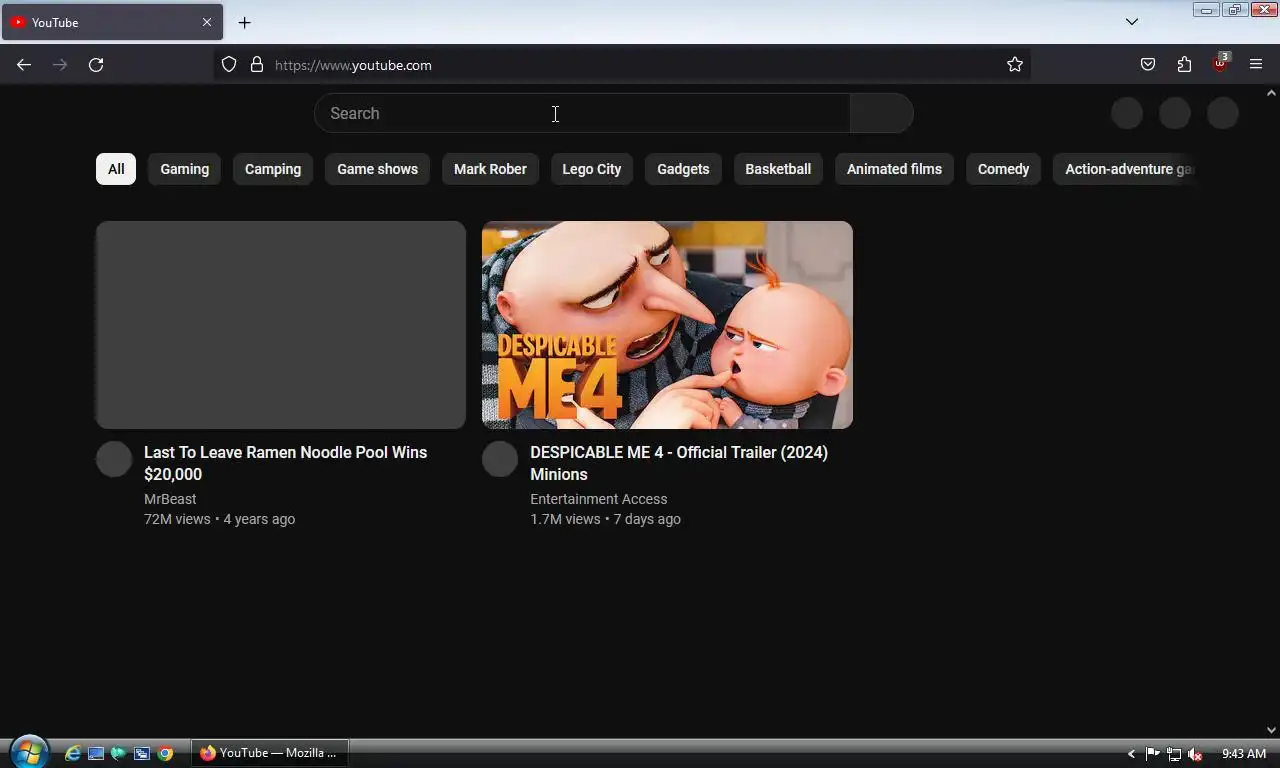Bookmark this page with the star icon
Screen dimensions: 1280x768
coord(1015,65)
